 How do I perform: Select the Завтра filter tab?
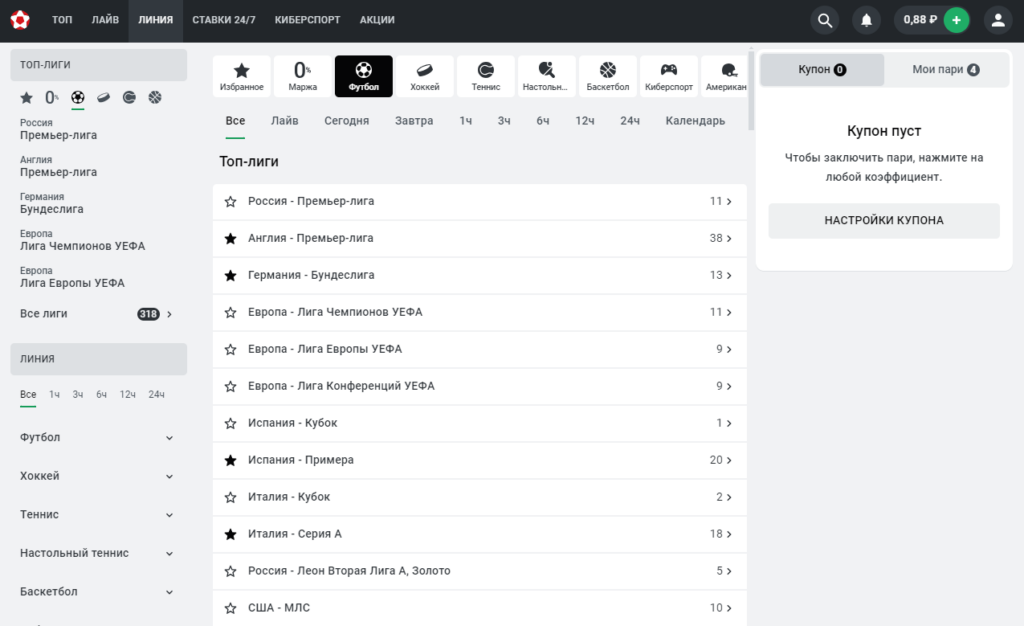[414, 121]
